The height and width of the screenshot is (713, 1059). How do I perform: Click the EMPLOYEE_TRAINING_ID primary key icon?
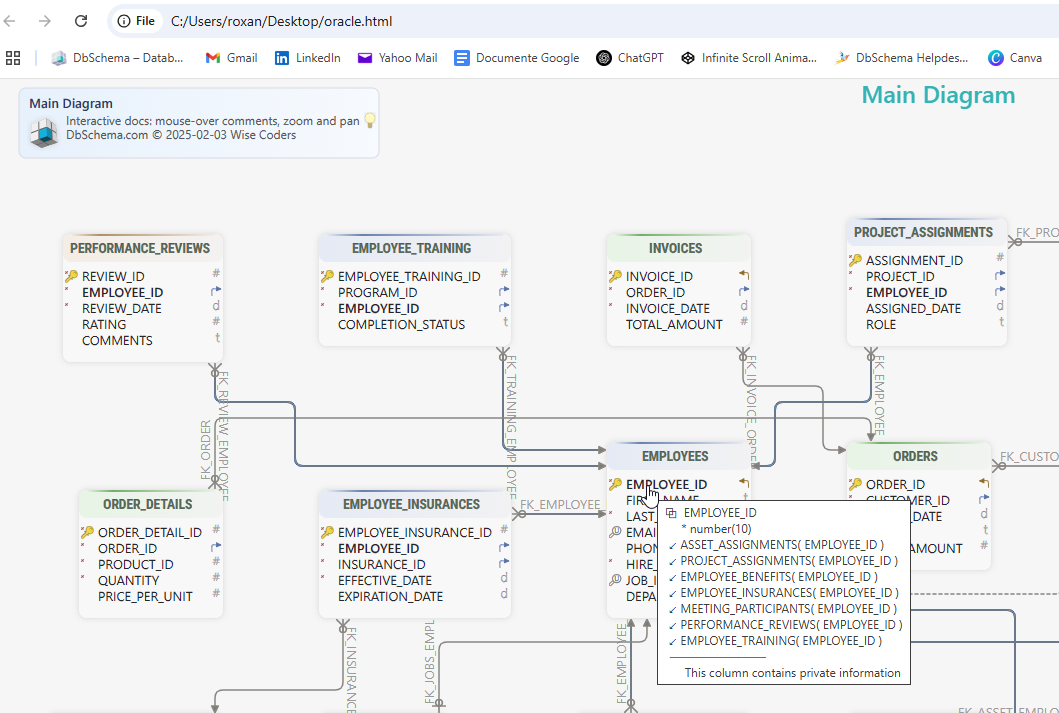tap(328, 276)
